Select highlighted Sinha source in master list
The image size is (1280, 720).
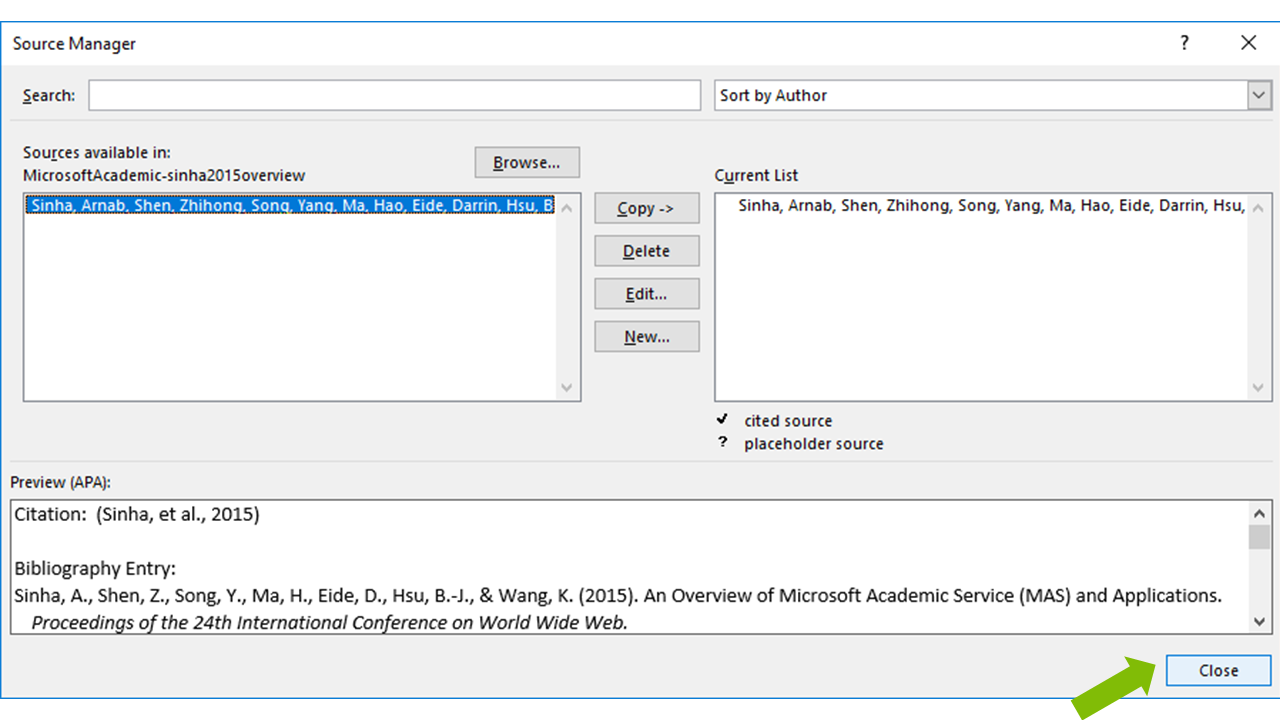point(290,206)
